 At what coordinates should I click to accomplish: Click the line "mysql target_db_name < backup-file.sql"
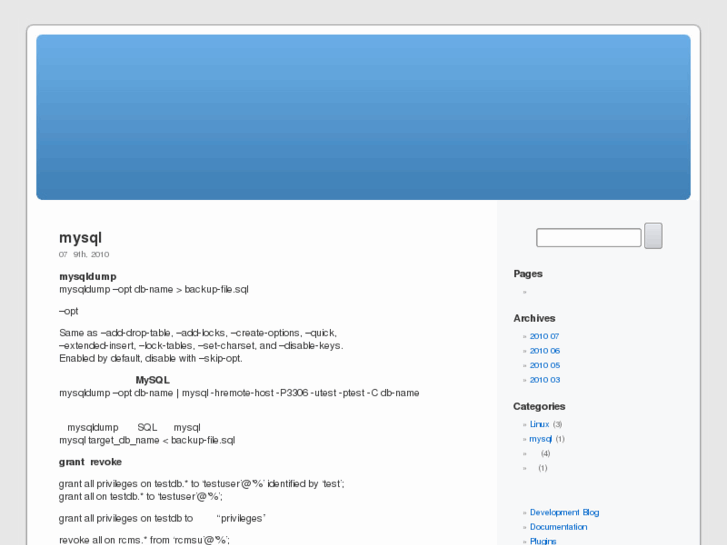click(x=147, y=440)
